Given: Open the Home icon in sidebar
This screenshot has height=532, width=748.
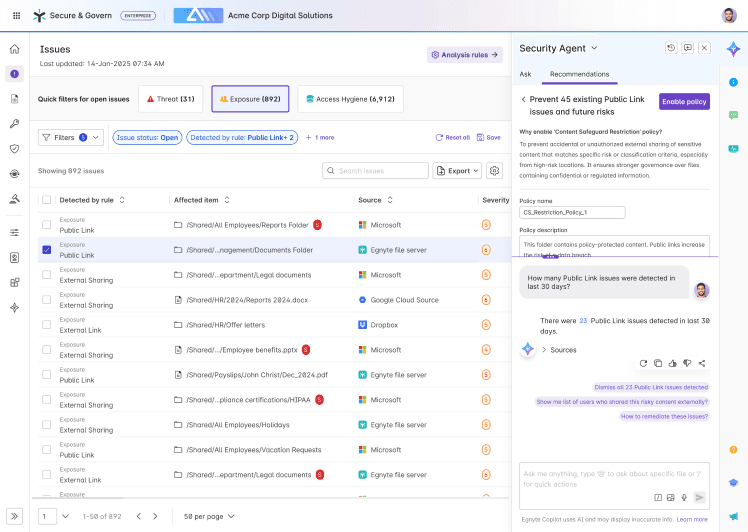Looking at the screenshot, I should pyautogui.click(x=15, y=49).
